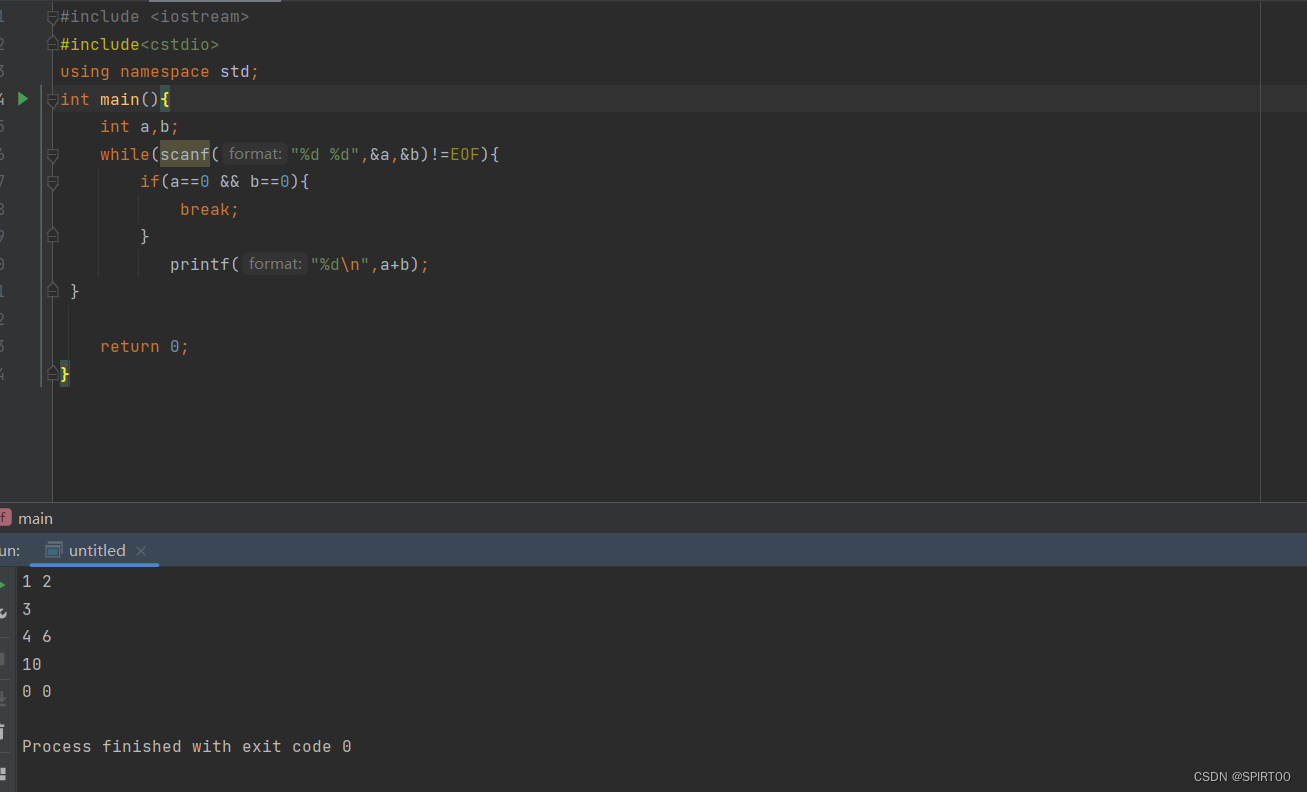
Task: Click the 'return 0;' line
Action: click(x=145, y=346)
